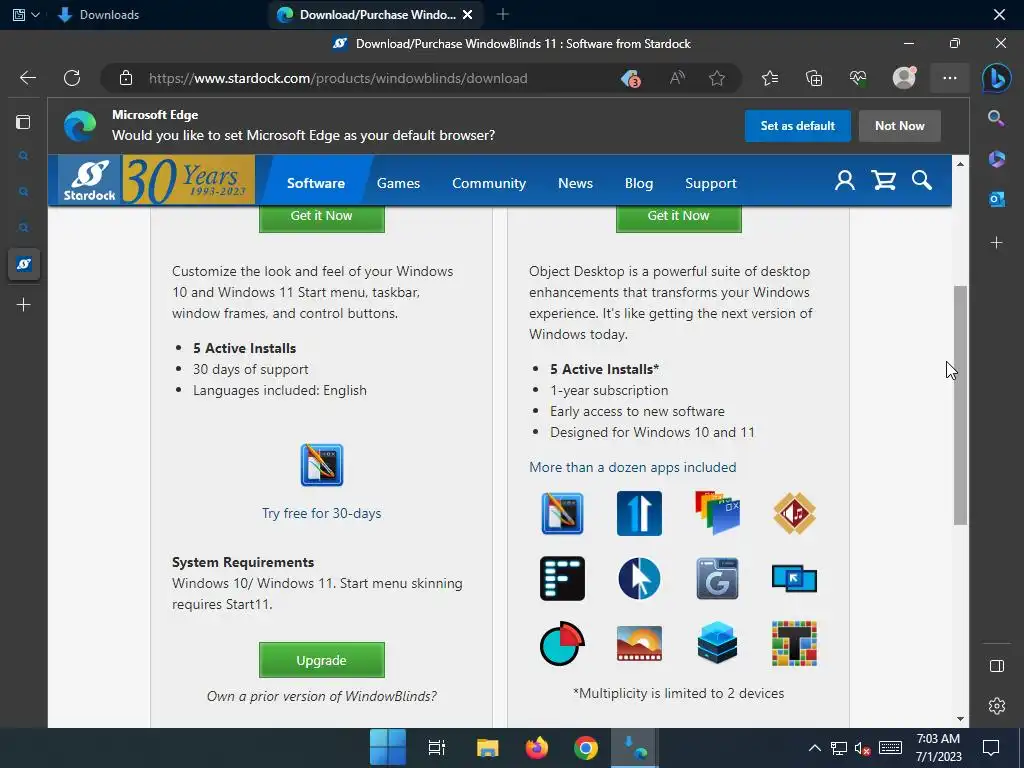The image size is (1024, 768).
Task: Show hidden tray icons chevron
Action: [x=814, y=748]
